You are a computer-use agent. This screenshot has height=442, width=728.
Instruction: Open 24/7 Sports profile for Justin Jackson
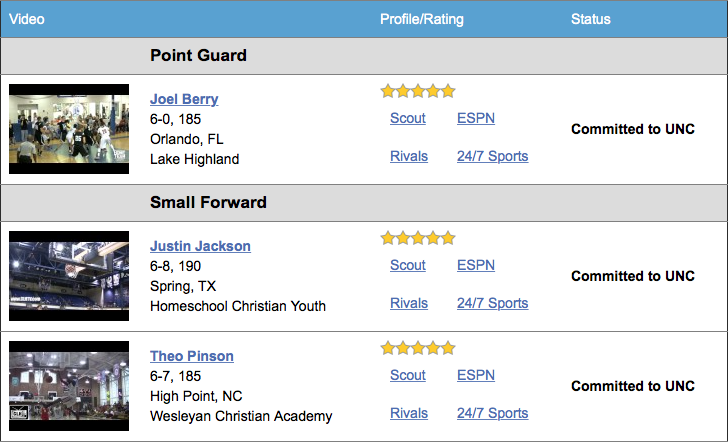click(493, 303)
